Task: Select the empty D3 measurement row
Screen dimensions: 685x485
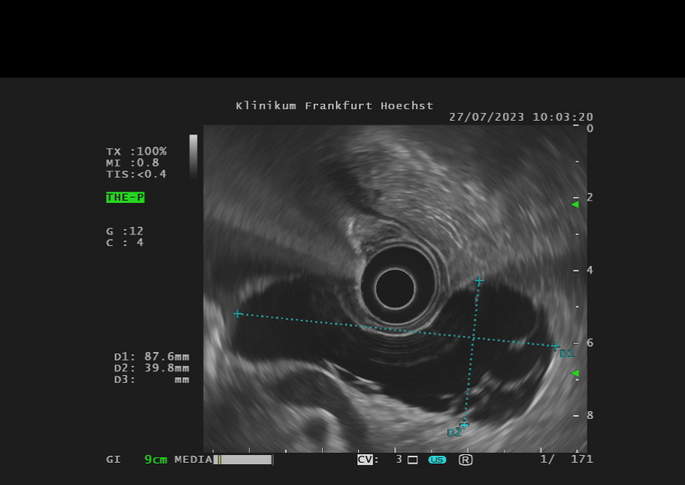Action: (151, 380)
